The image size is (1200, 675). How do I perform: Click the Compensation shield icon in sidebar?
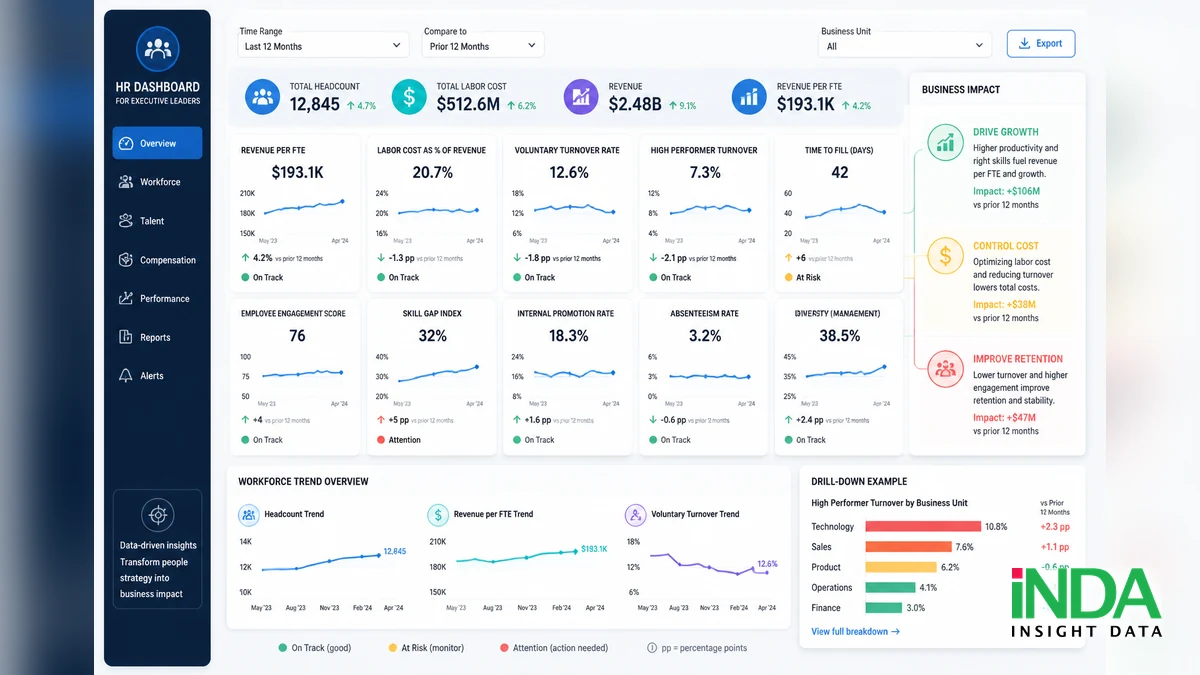click(x=126, y=260)
